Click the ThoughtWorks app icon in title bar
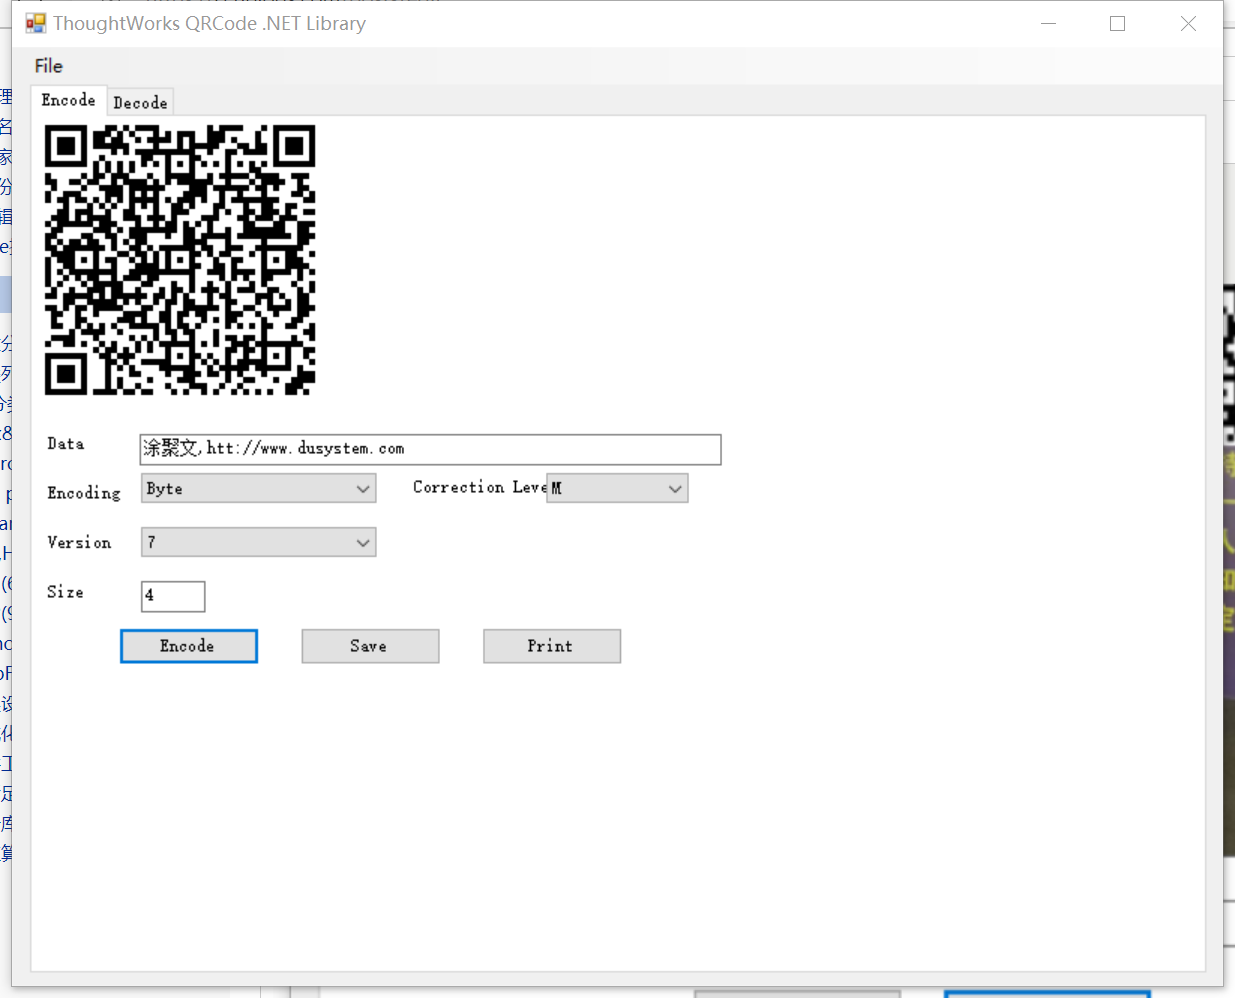The image size is (1235, 998). coord(36,23)
